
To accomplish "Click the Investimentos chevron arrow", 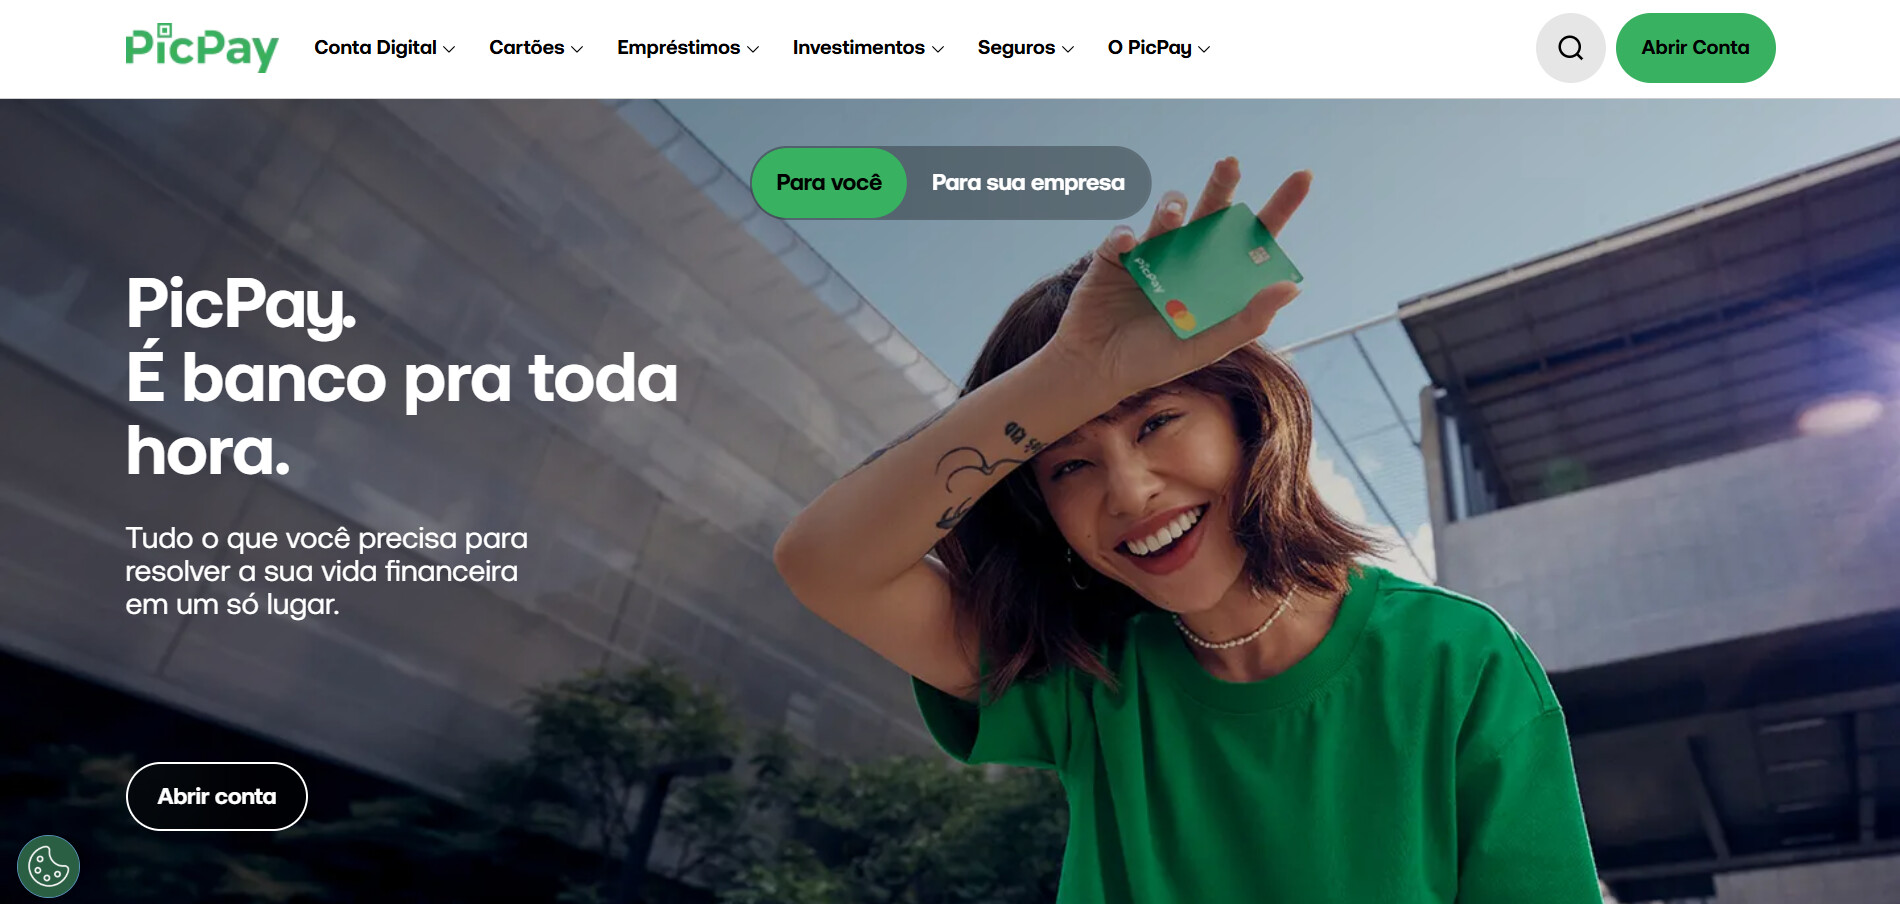I will [x=938, y=49].
